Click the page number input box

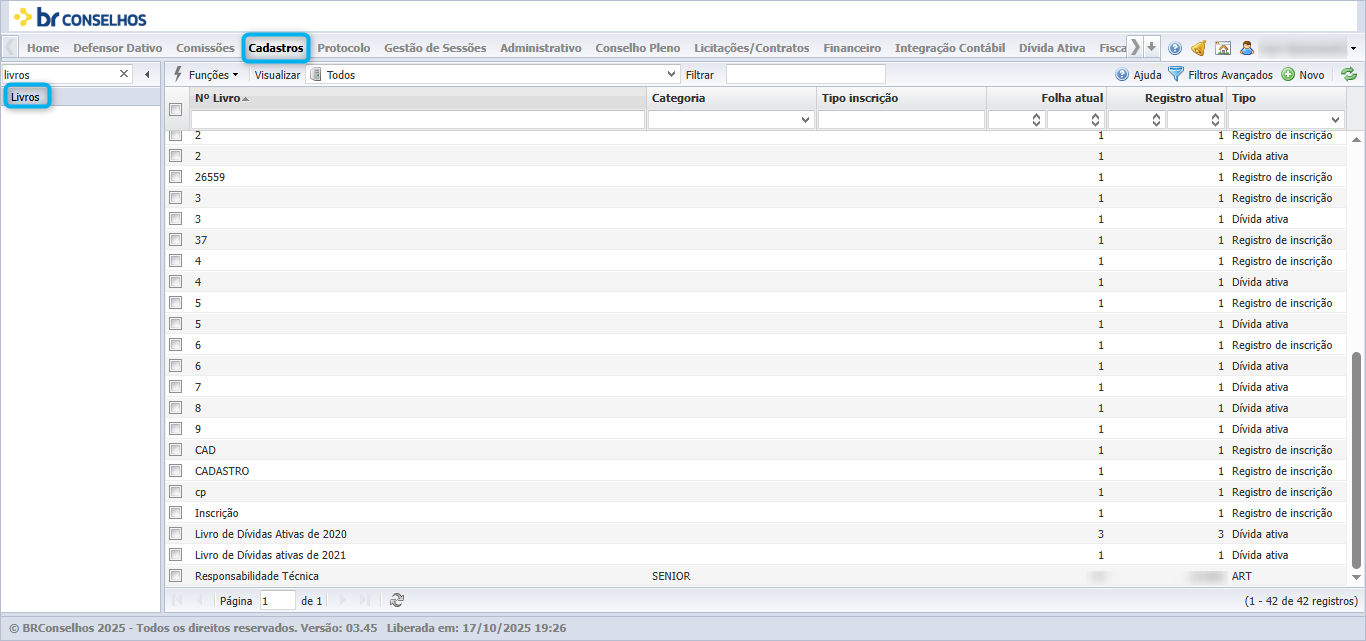(277, 600)
